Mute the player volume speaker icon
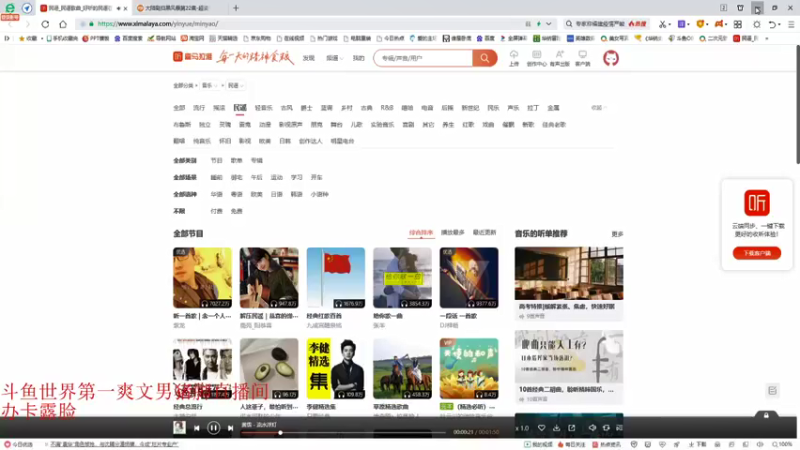800x450 pixels. (x=592, y=428)
